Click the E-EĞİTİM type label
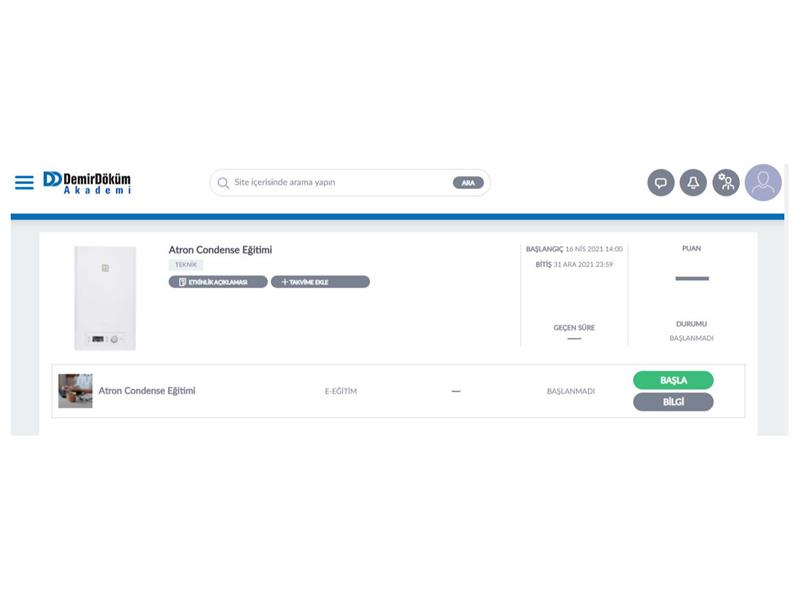The width and height of the screenshot is (800, 600). coord(340,391)
